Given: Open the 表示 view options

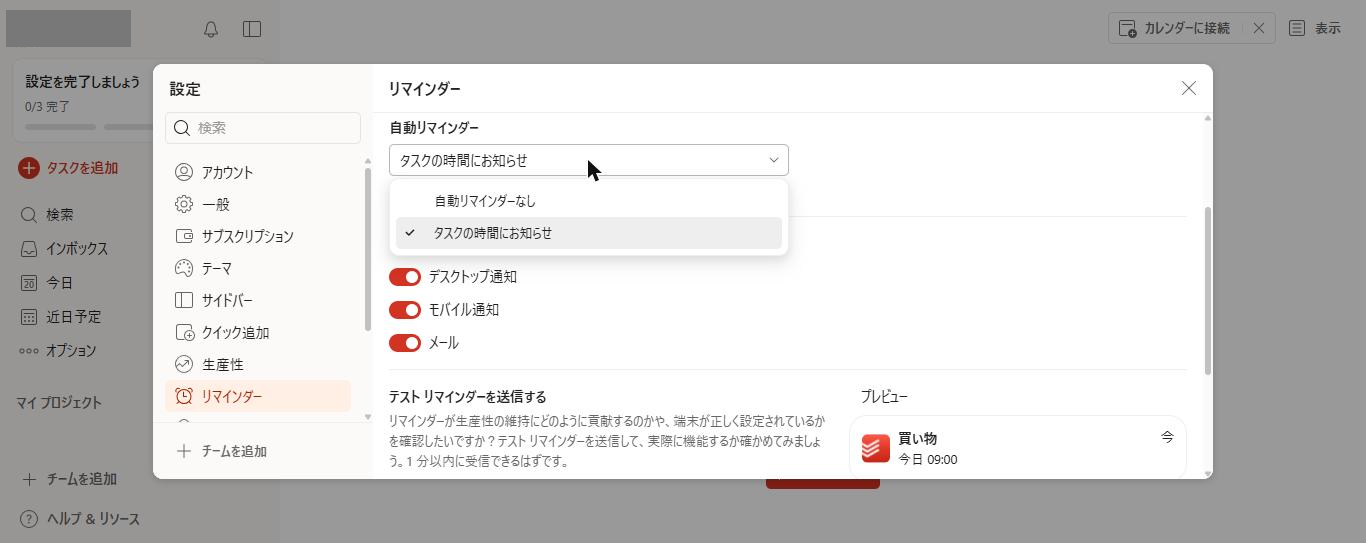Looking at the screenshot, I should pos(1315,28).
